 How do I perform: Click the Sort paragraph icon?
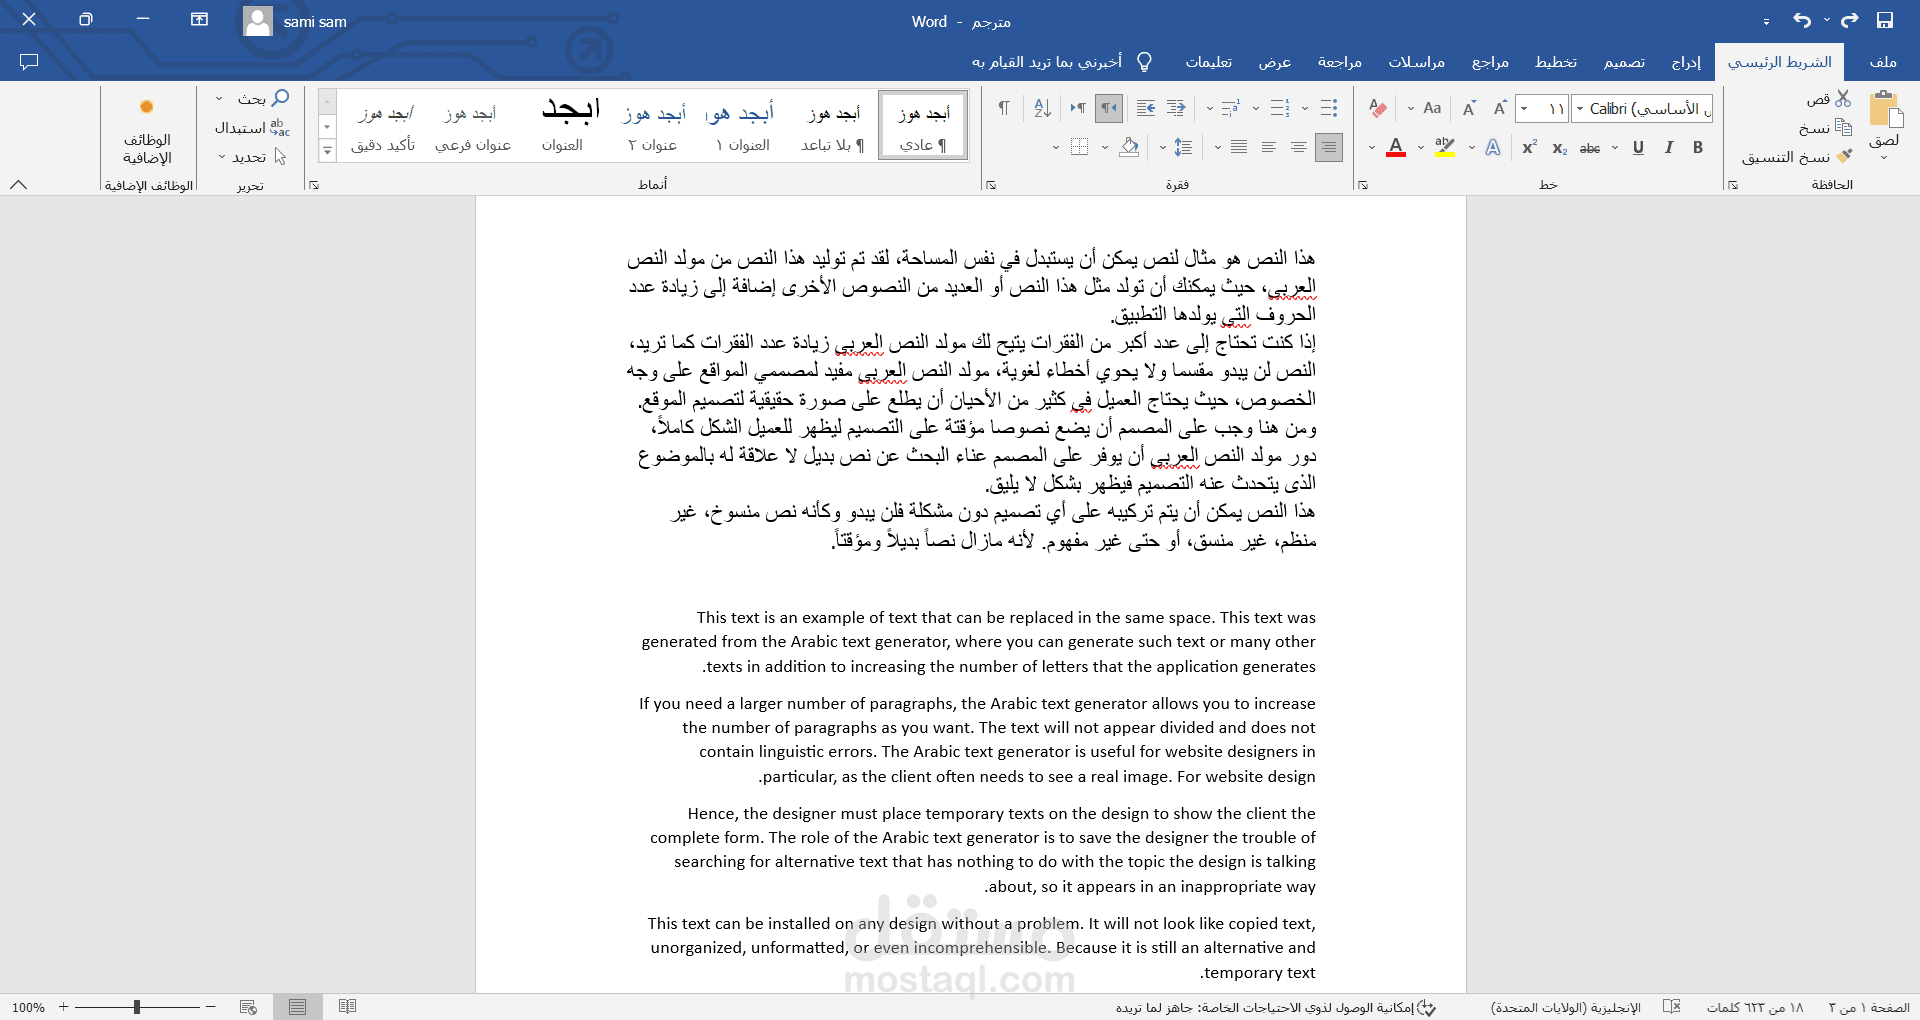pos(1042,108)
